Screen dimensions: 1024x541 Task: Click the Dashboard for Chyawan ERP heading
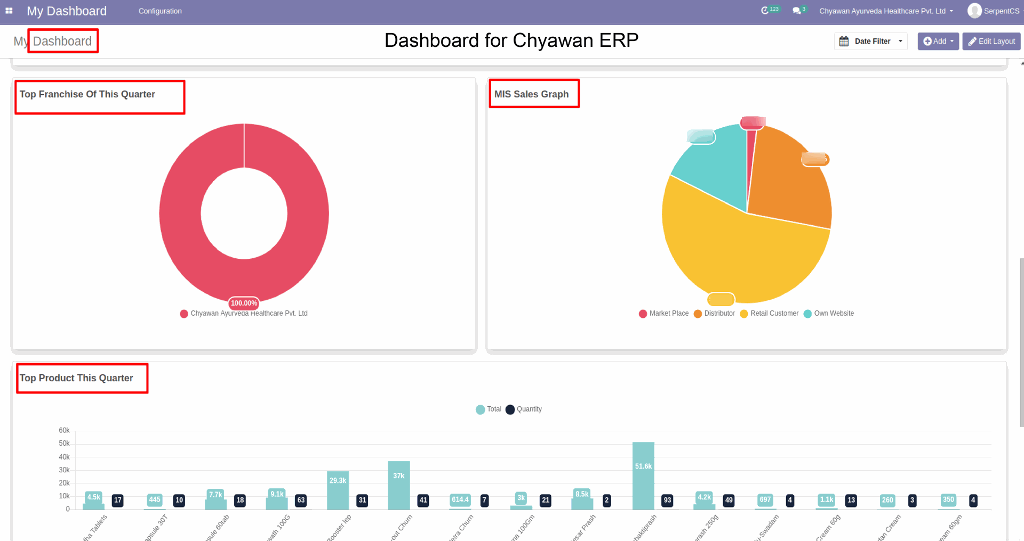511,41
